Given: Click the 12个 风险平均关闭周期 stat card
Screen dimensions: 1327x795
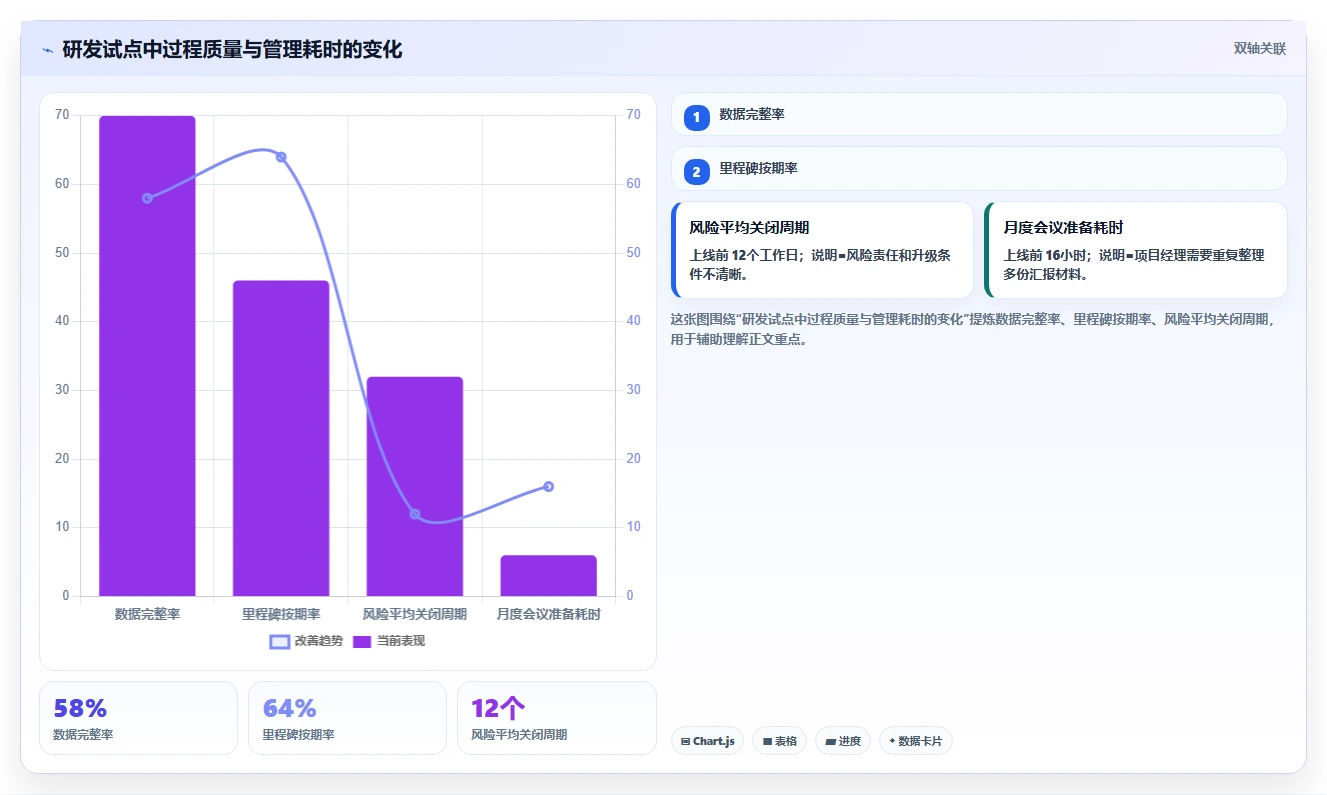Looking at the screenshot, I should (x=556, y=718).
